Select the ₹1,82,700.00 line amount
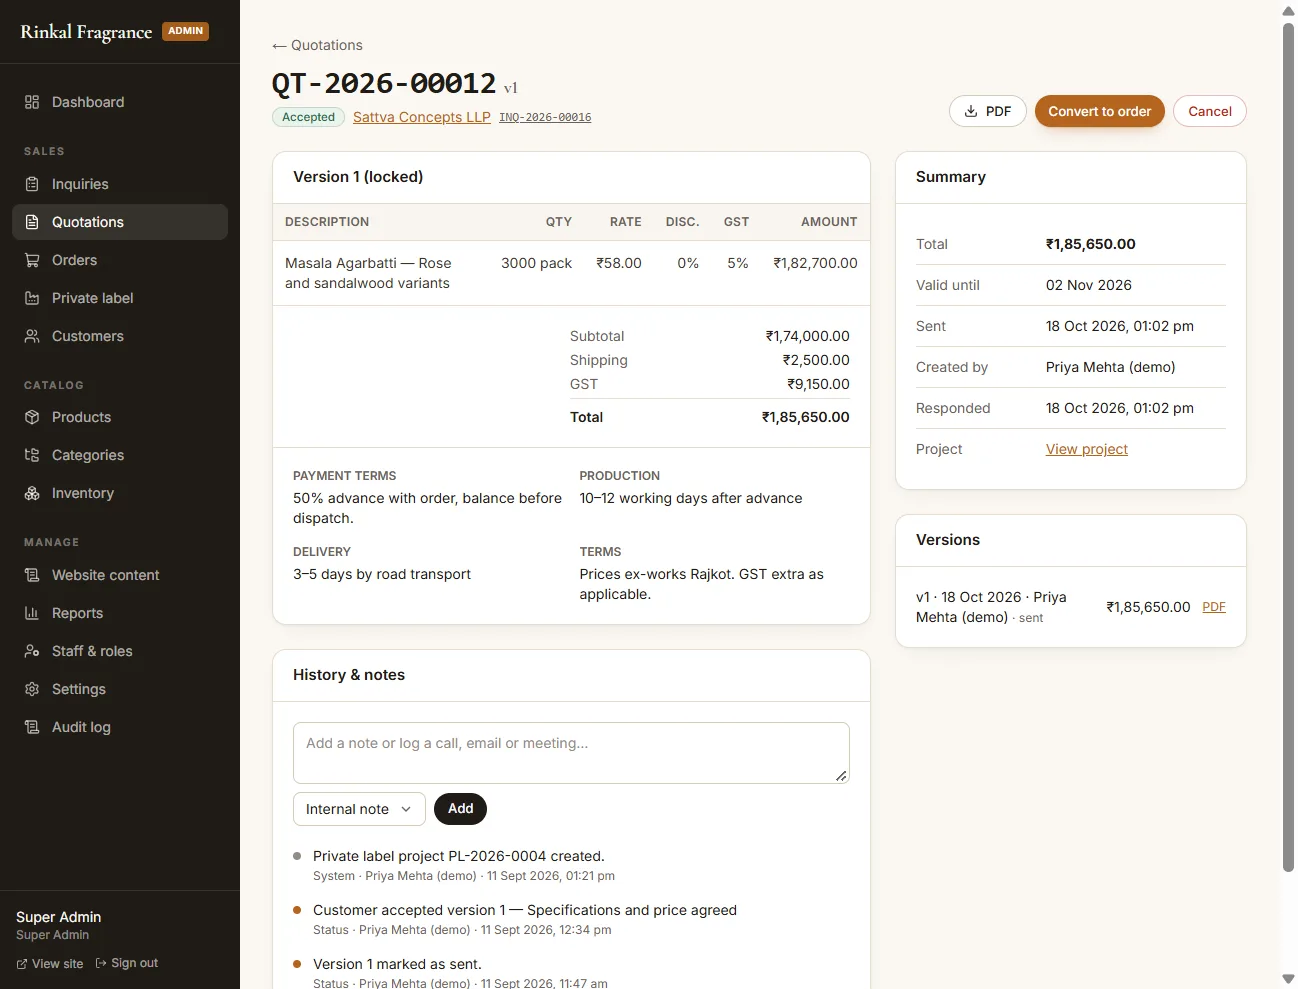The height and width of the screenshot is (990, 1298). (815, 263)
